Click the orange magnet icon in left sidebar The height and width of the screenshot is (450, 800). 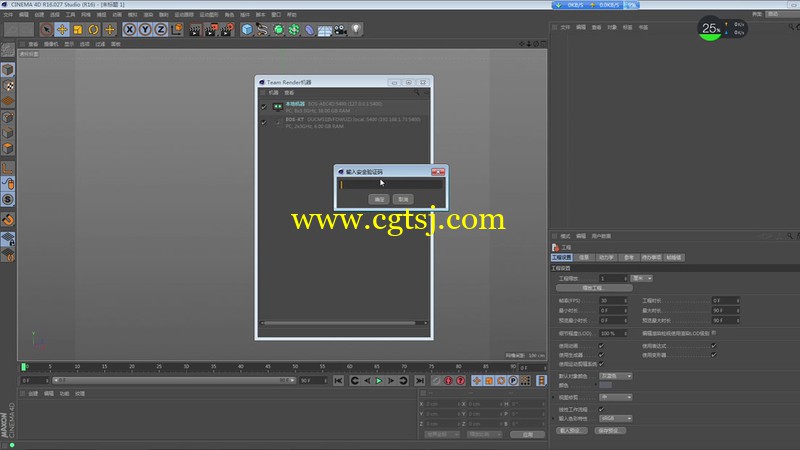[x=8, y=220]
